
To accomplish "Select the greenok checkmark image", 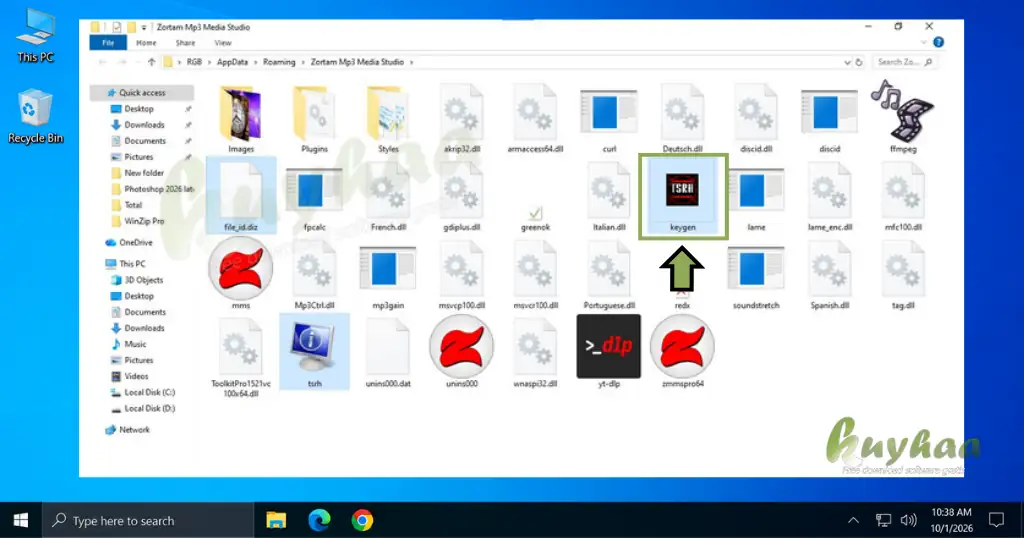I will pyautogui.click(x=535, y=213).
